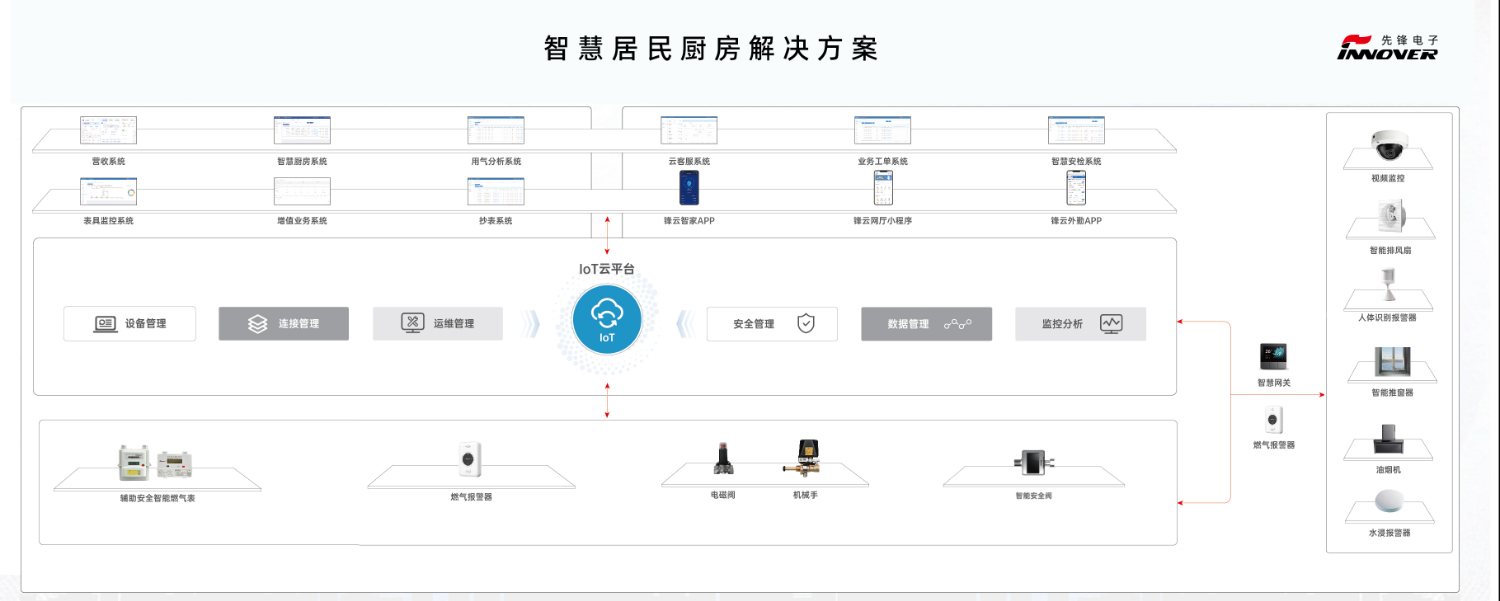Image resolution: width=1500 pixels, height=601 pixels.
Task: Click the 智慧网关 gateway device icon
Action: click(1274, 356)
